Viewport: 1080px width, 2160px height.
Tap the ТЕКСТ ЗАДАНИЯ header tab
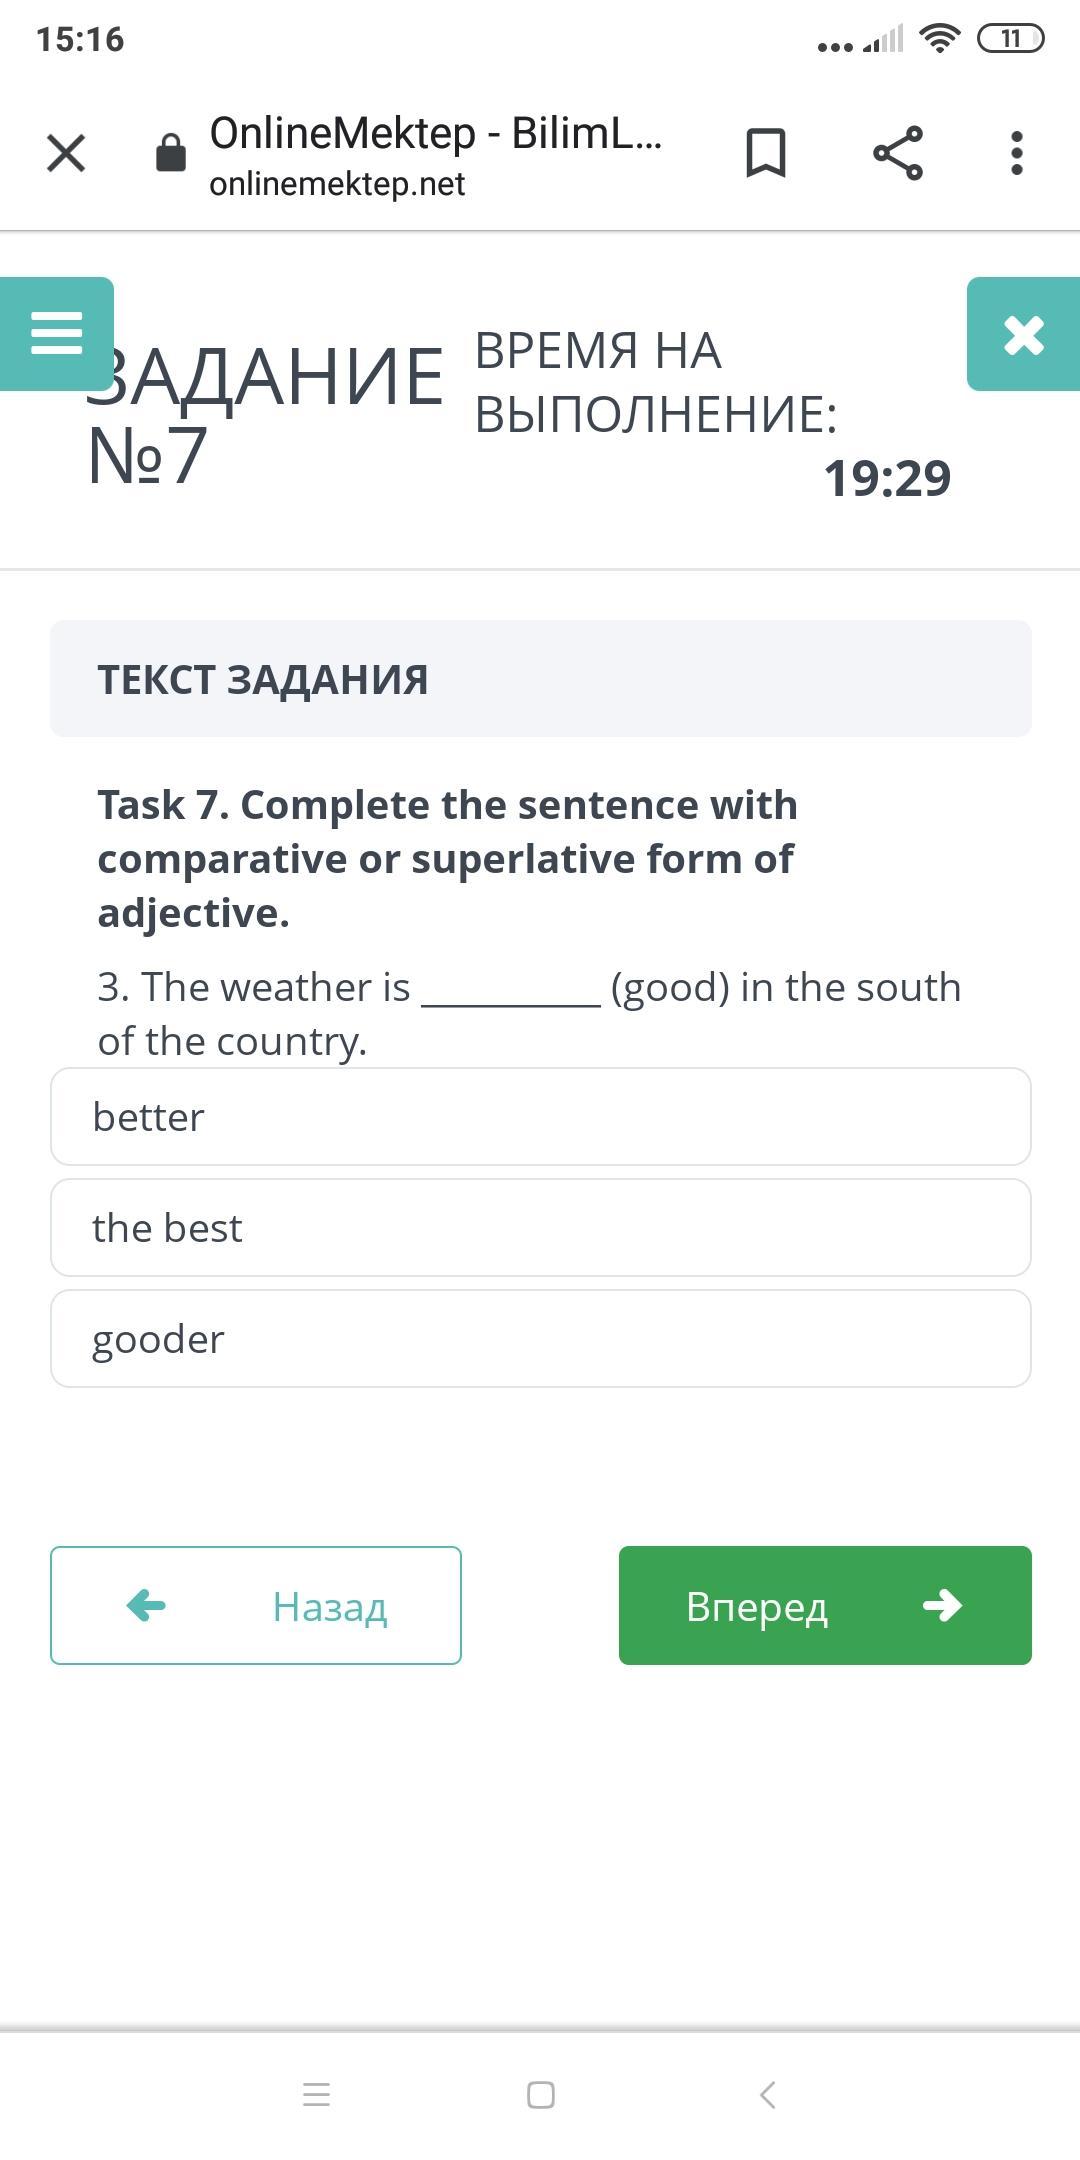(x=540, y=679)
